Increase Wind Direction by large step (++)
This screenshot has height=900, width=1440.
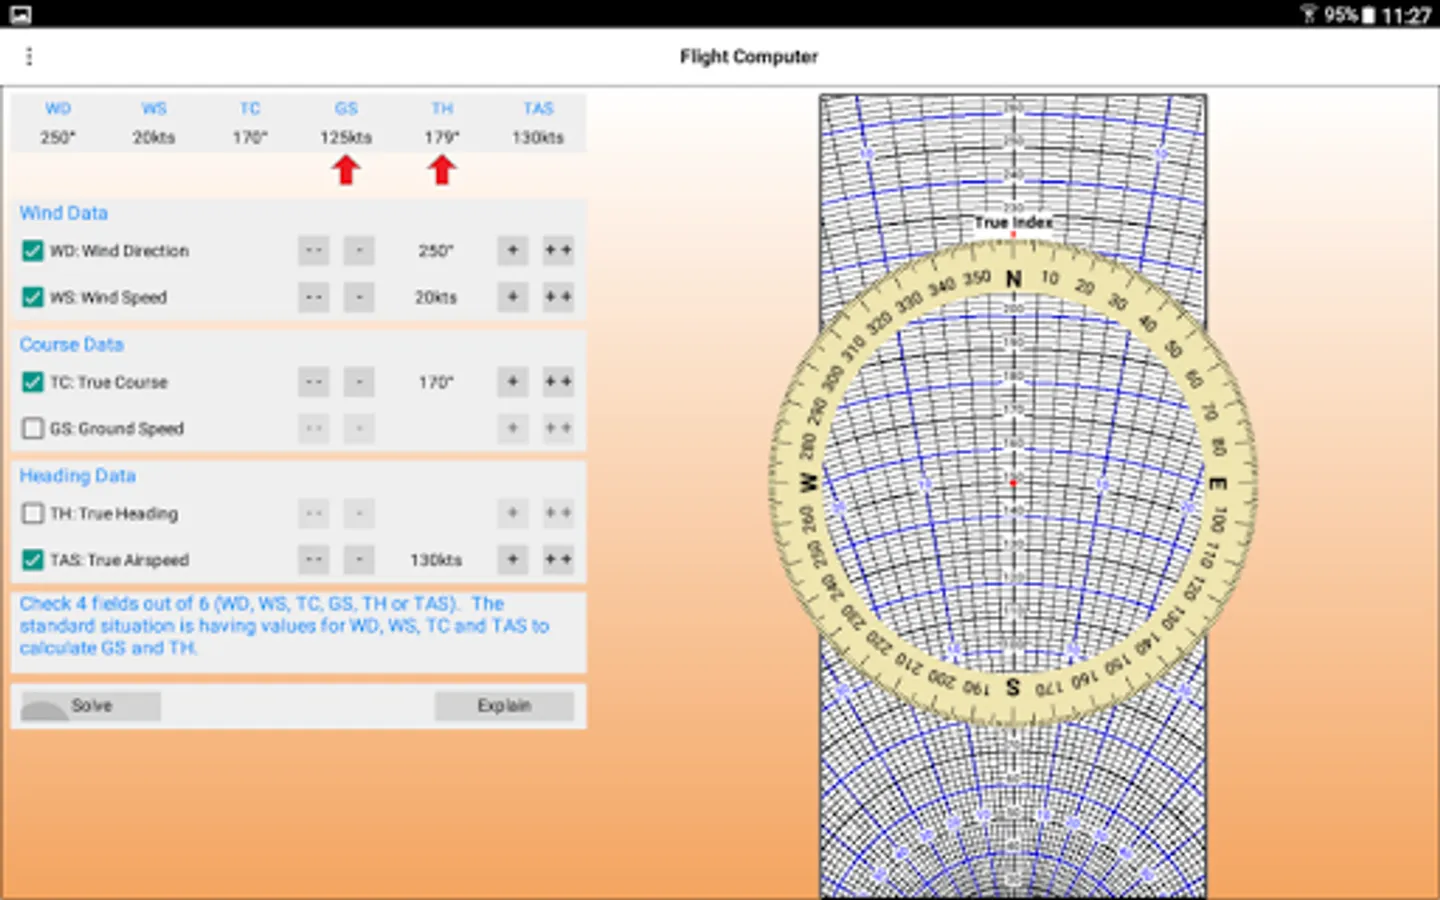pos(558,250)
